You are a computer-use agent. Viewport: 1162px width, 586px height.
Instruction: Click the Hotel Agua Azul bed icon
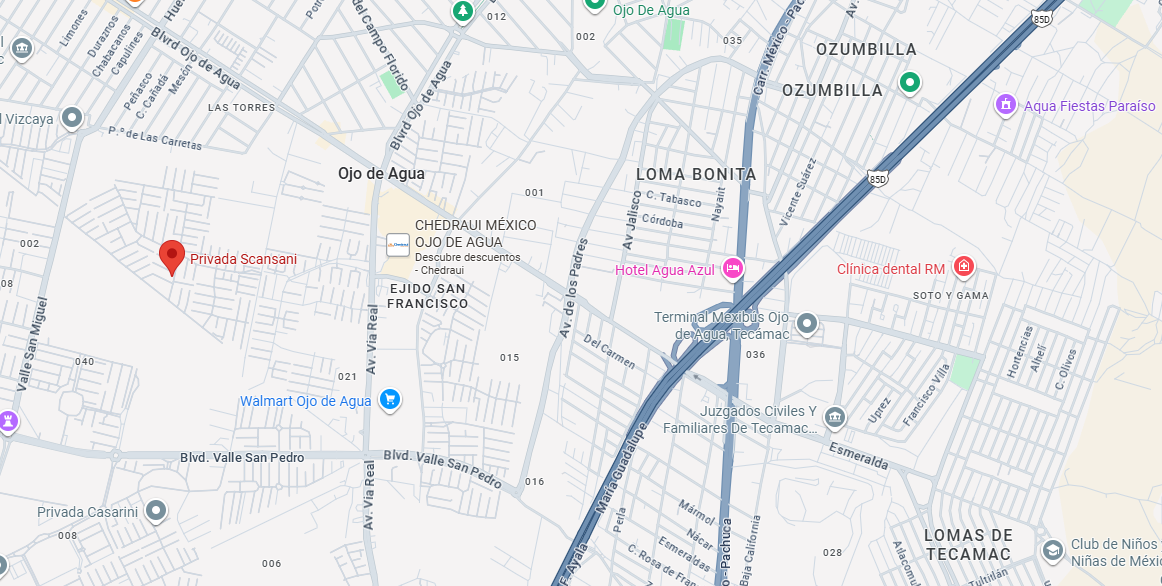pos(733,267)
